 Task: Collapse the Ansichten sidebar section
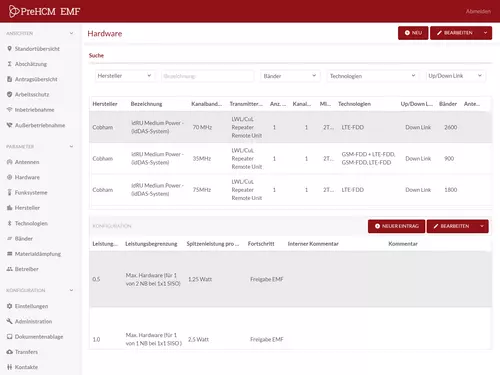click(x=71, y=33)
